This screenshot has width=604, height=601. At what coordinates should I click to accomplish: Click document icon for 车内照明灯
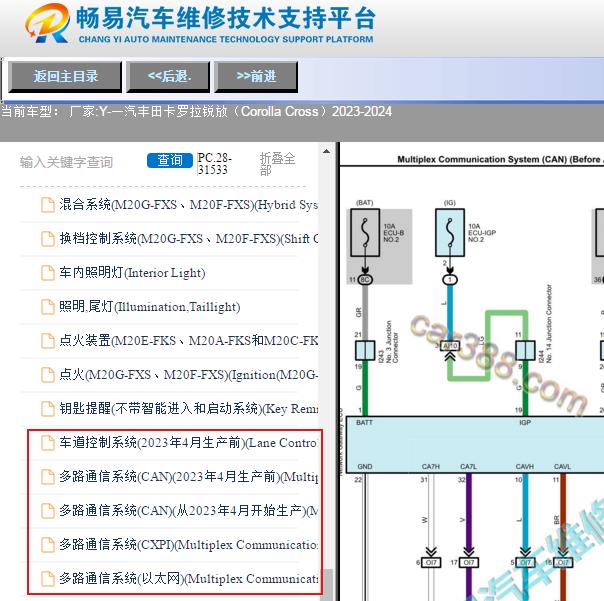(48, 273)
